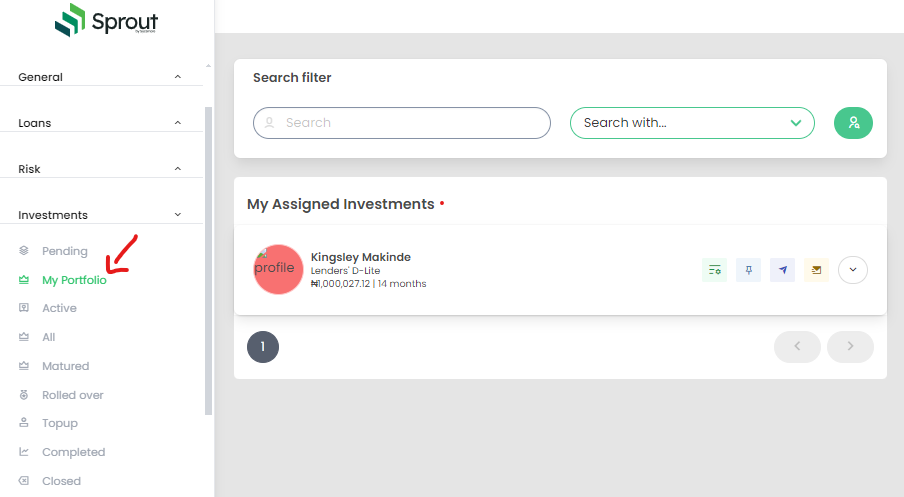Click the pin icon on the investment row
This screenshot has height=497, width=904.
pos(749,270)
